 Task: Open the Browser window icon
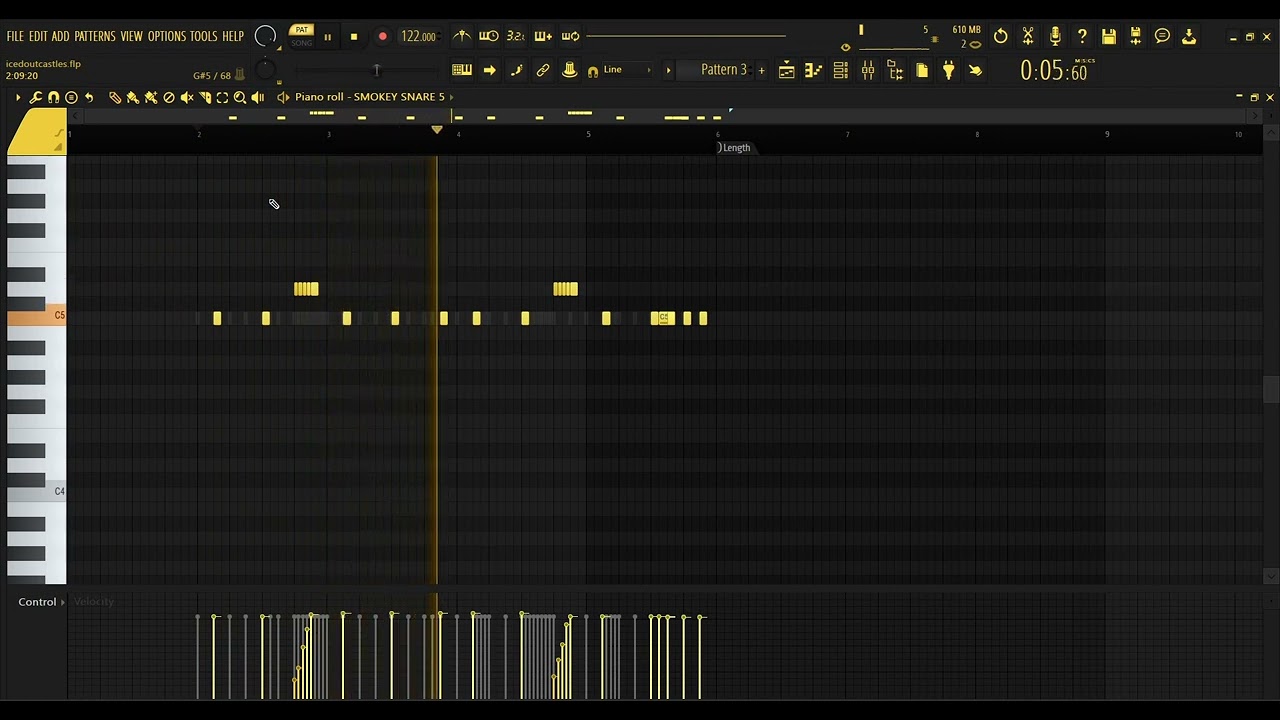click(895, 70)
